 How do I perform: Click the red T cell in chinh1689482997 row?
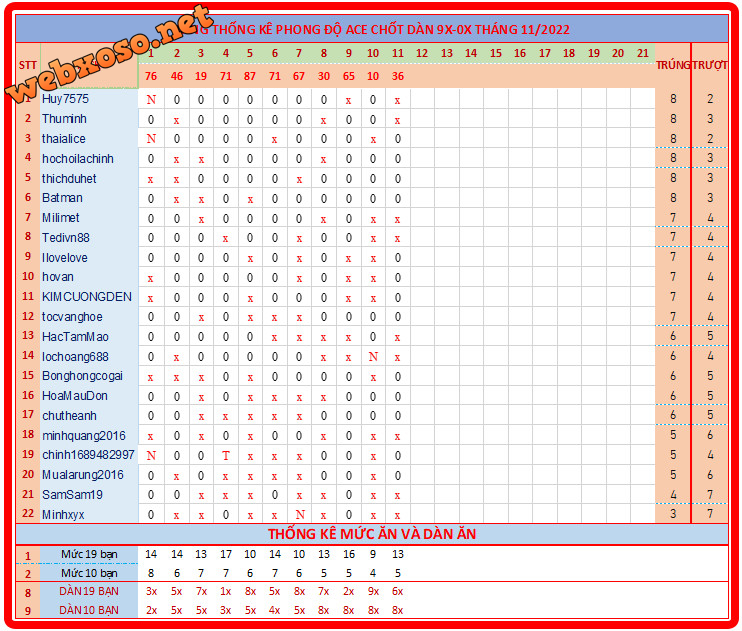coord(226,455)
